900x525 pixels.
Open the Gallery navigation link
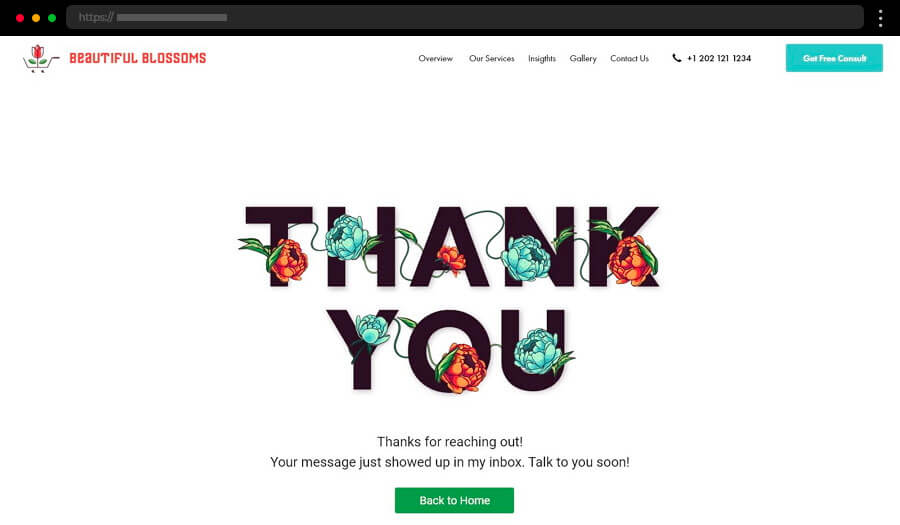pos(583,59)
